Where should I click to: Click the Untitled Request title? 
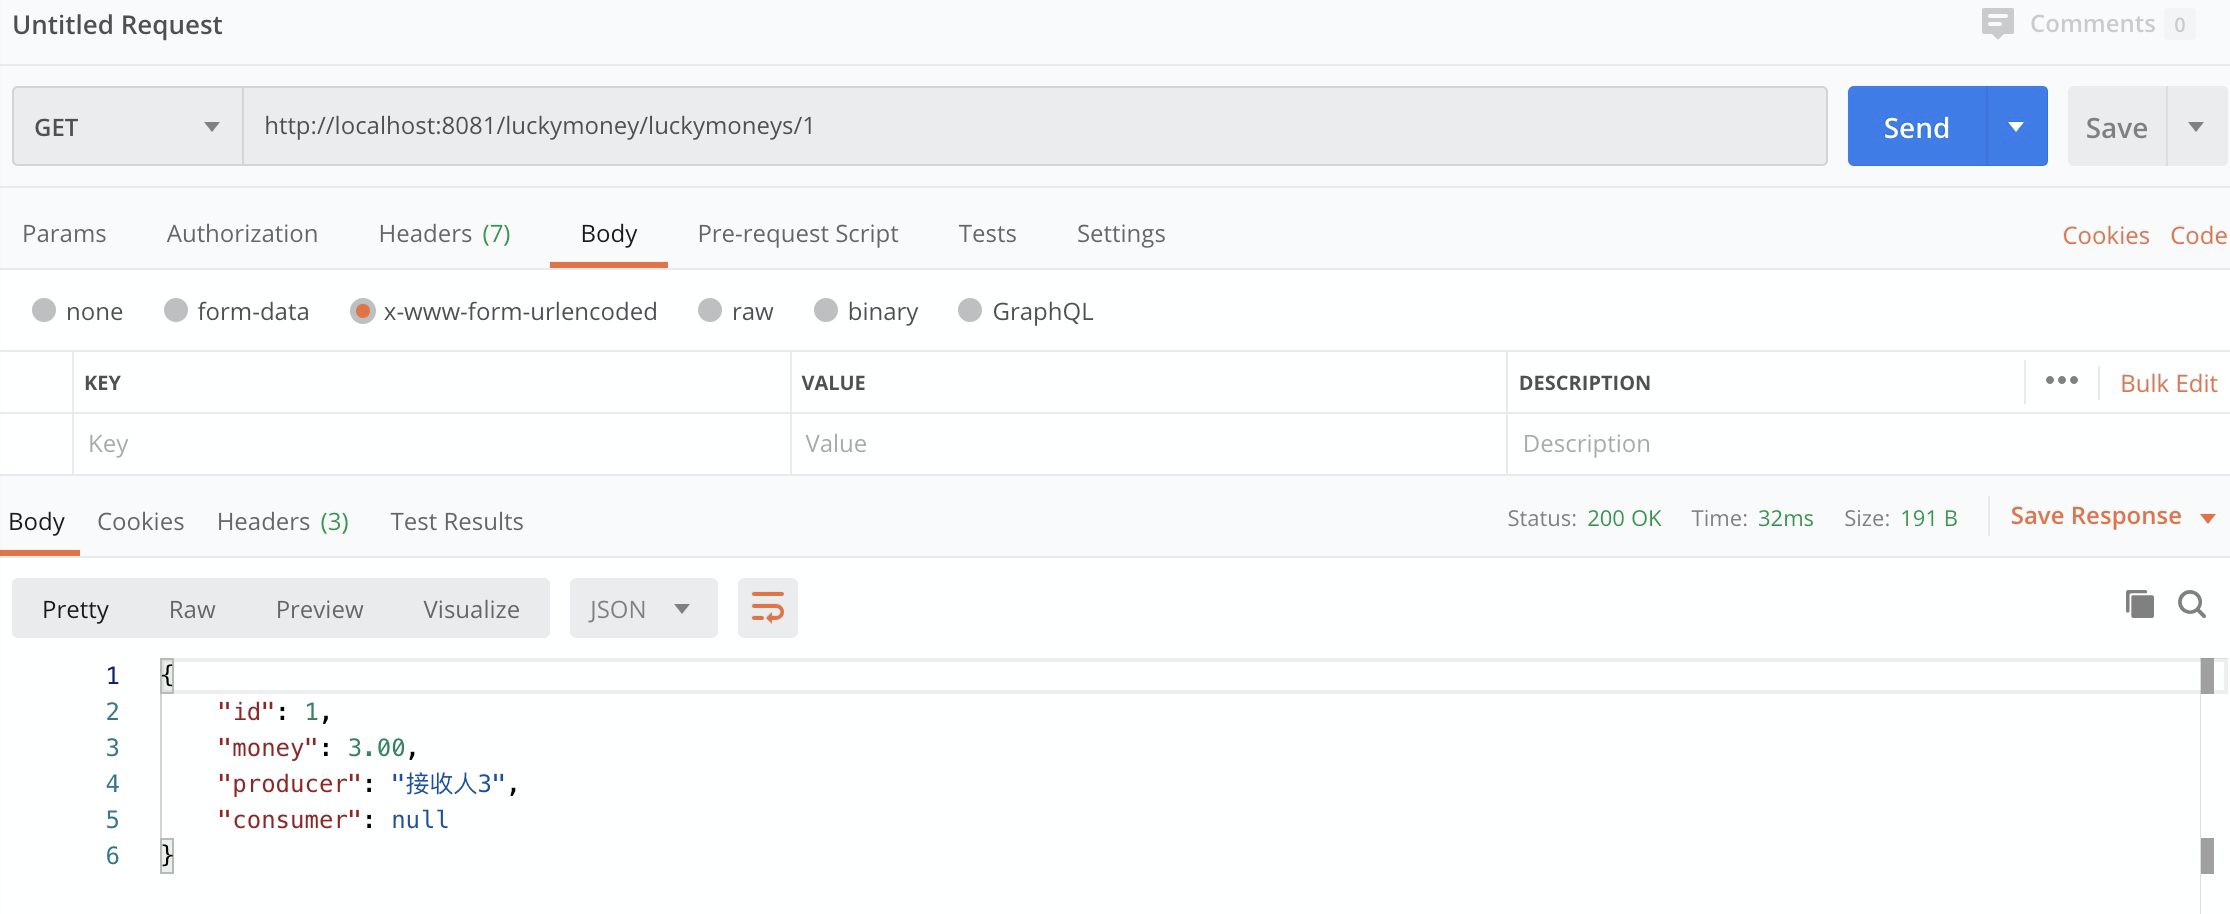tap(117, 24)
